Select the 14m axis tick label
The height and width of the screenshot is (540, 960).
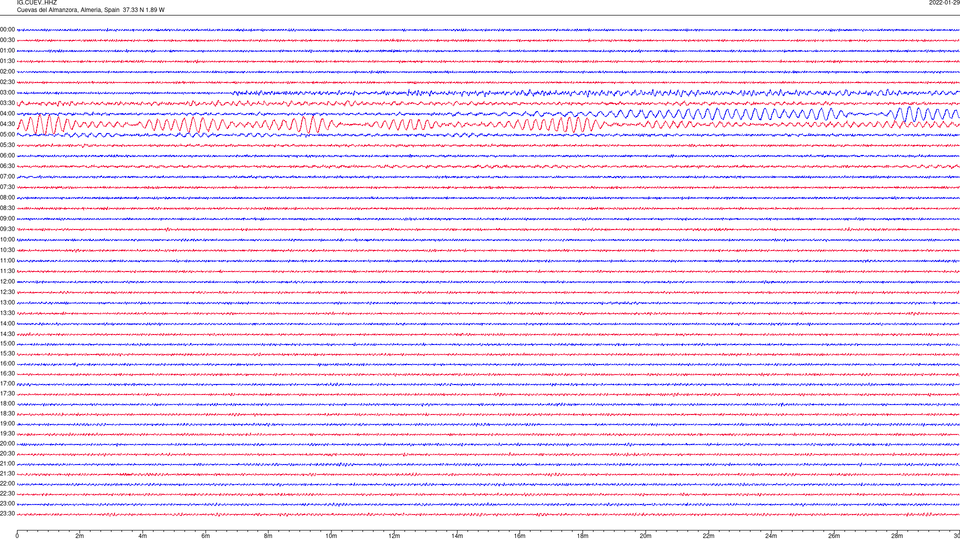coord(457,536)
